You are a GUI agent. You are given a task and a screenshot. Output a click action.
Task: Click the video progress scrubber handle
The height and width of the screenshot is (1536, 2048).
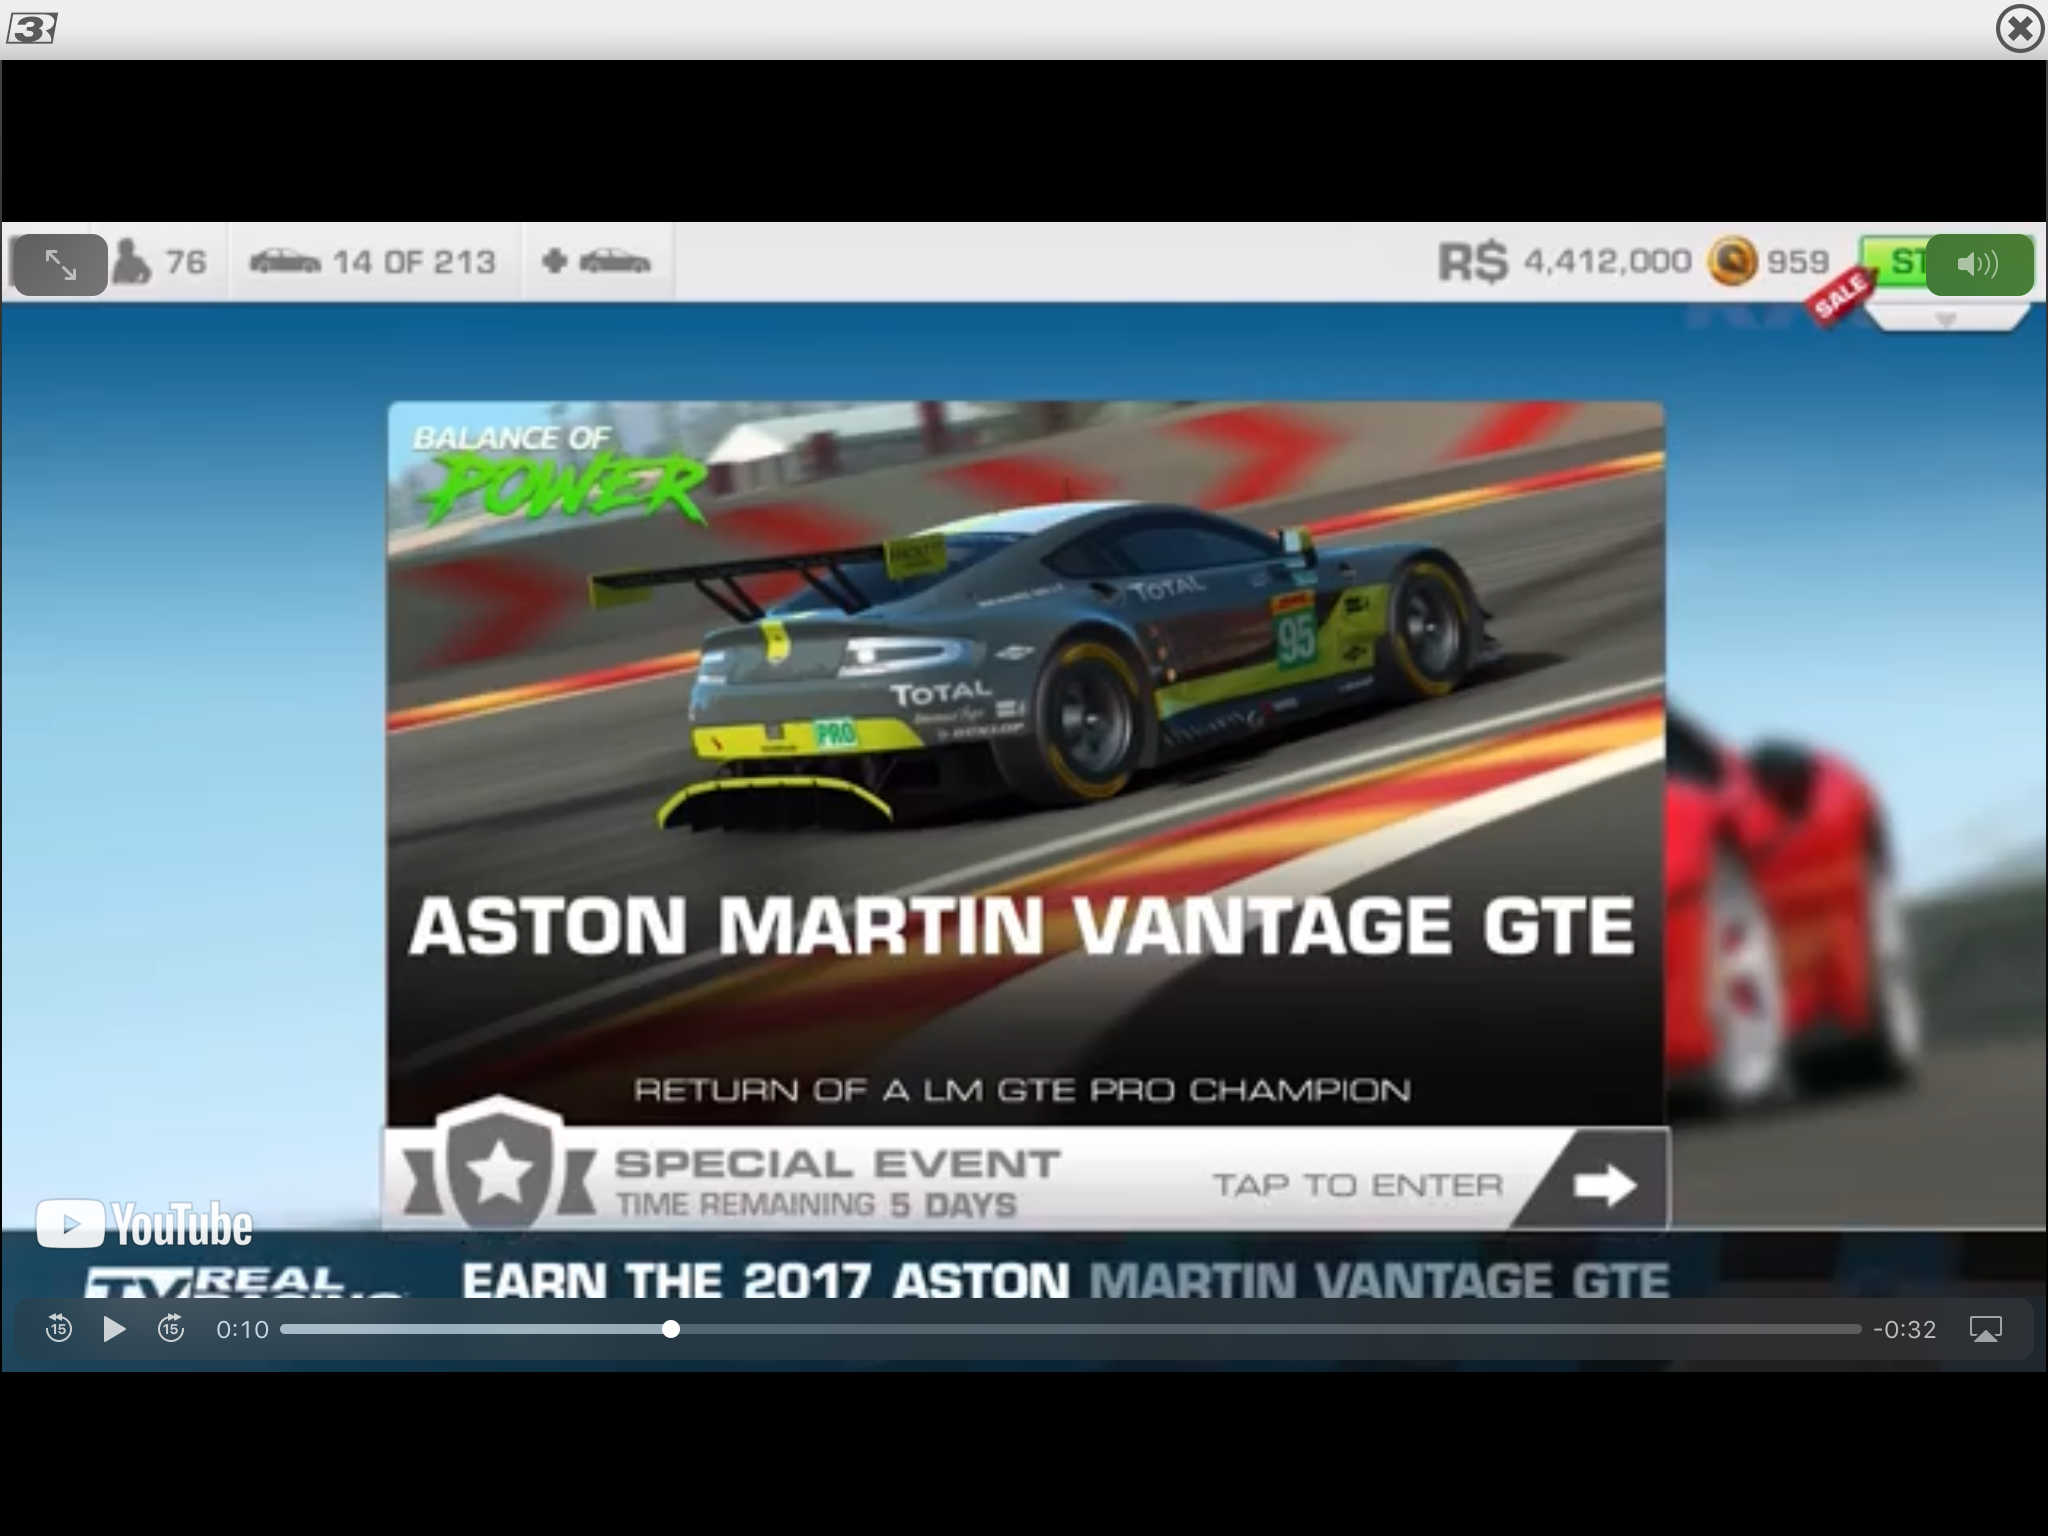pos(671,1329)
